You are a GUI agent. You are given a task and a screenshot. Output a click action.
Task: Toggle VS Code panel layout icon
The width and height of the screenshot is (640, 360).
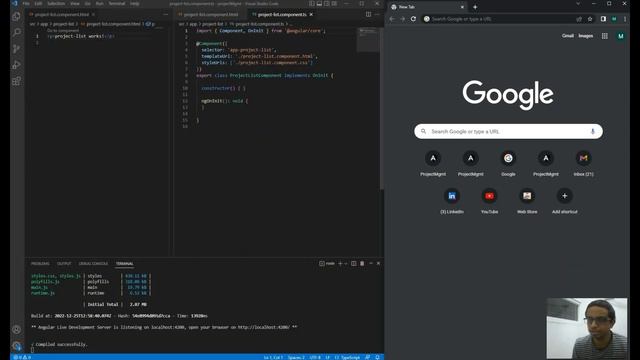[x=319, y=4]
